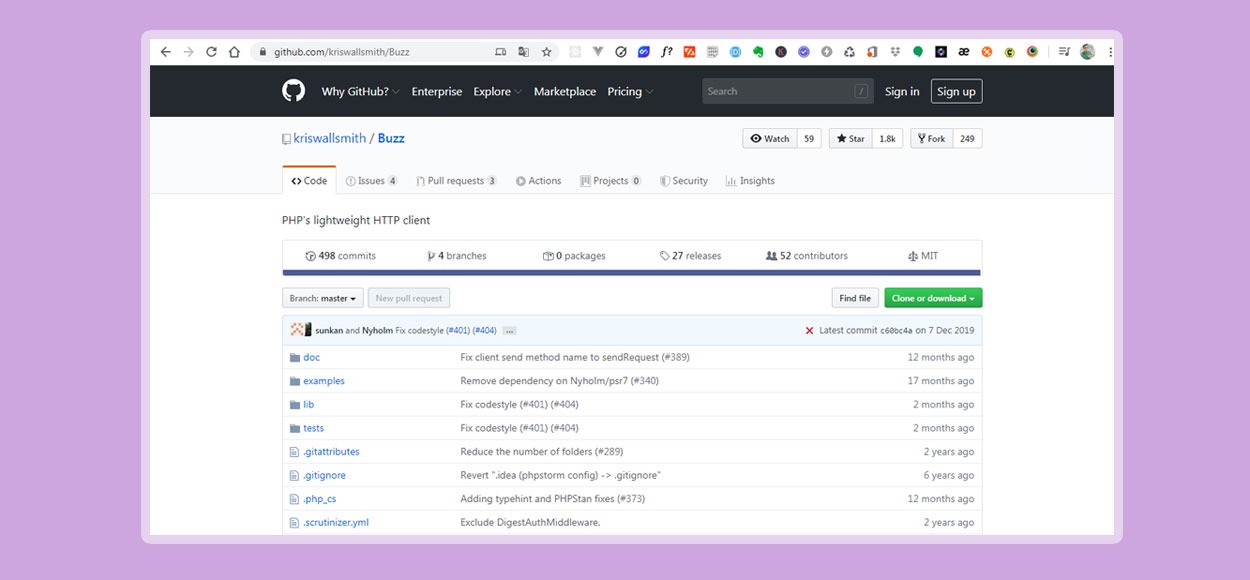Expand the commit message ellipsis
The width and height of the screenshot is (1250, 580).
tap(509, 330)
